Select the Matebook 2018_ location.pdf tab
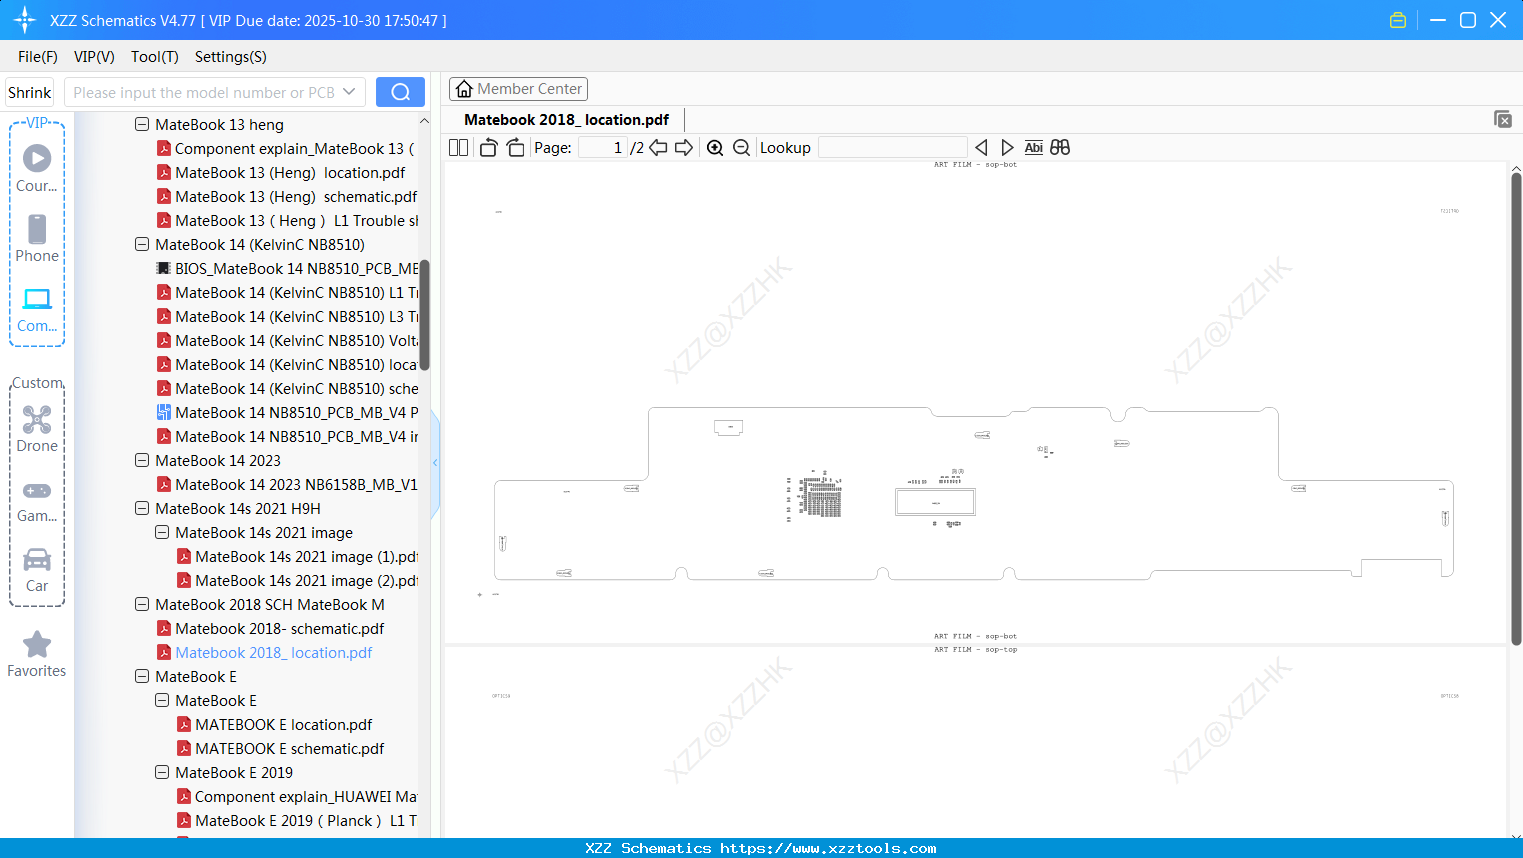Screen dimensions: 1523x858 coord(567,120)
